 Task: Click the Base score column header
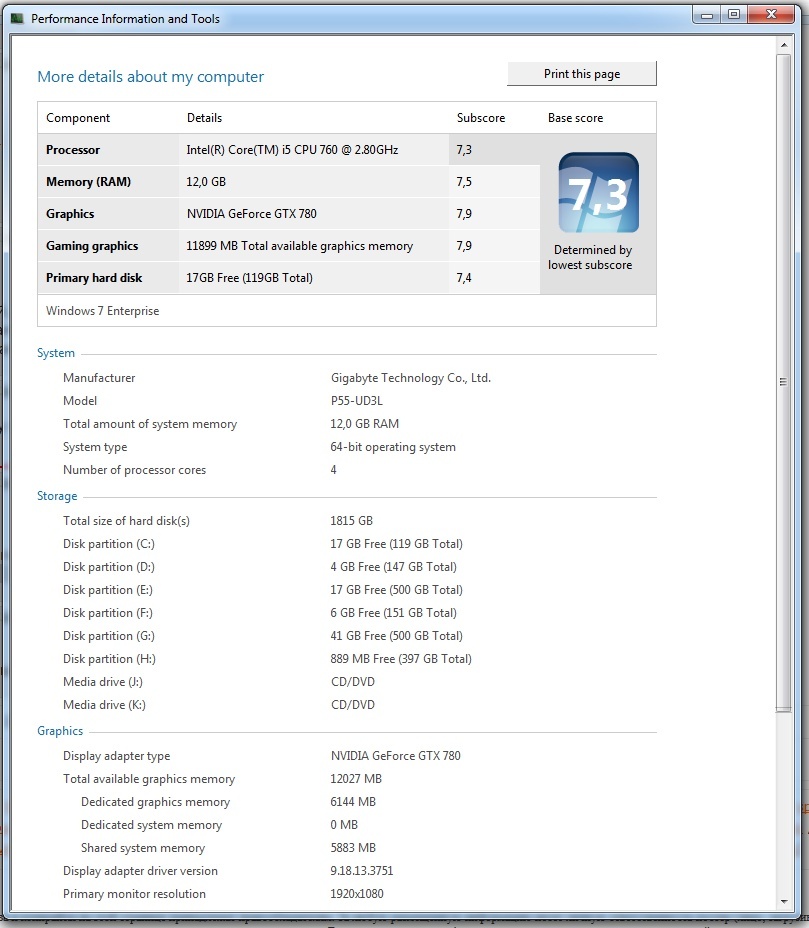click(x=575, y=118)
